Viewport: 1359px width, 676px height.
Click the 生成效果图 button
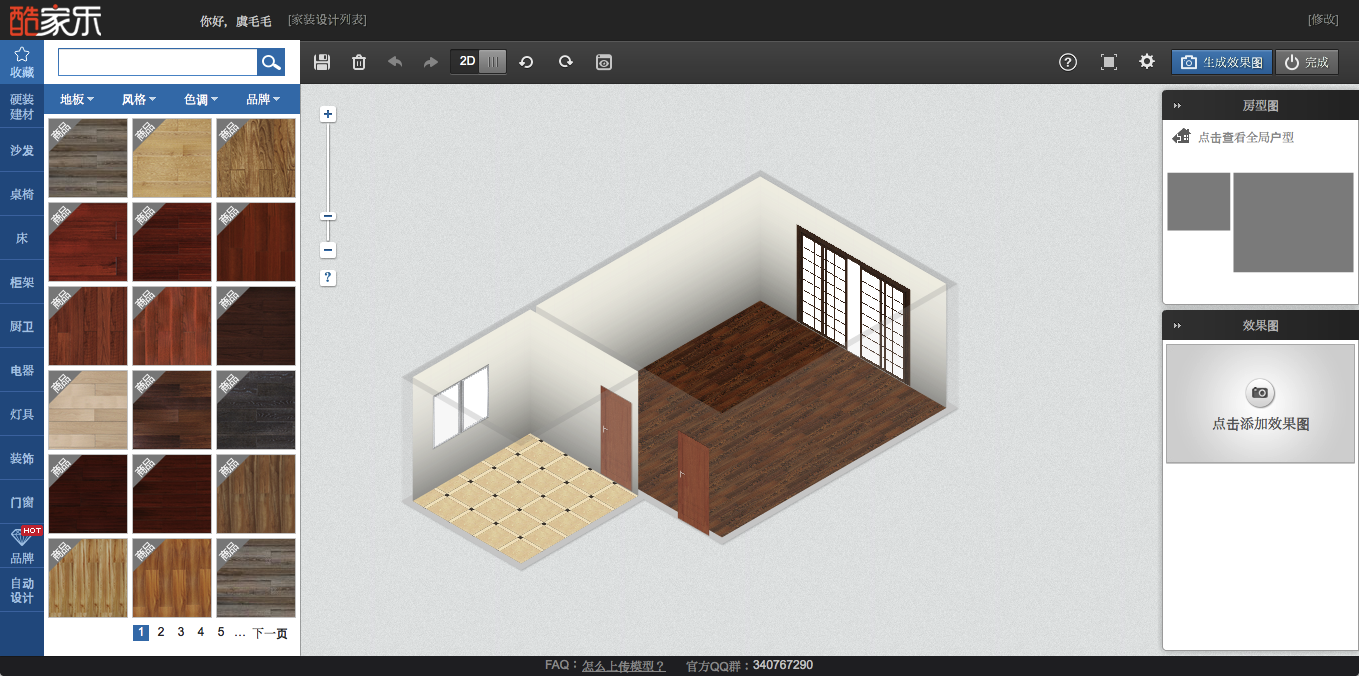tap(1222, 62)
